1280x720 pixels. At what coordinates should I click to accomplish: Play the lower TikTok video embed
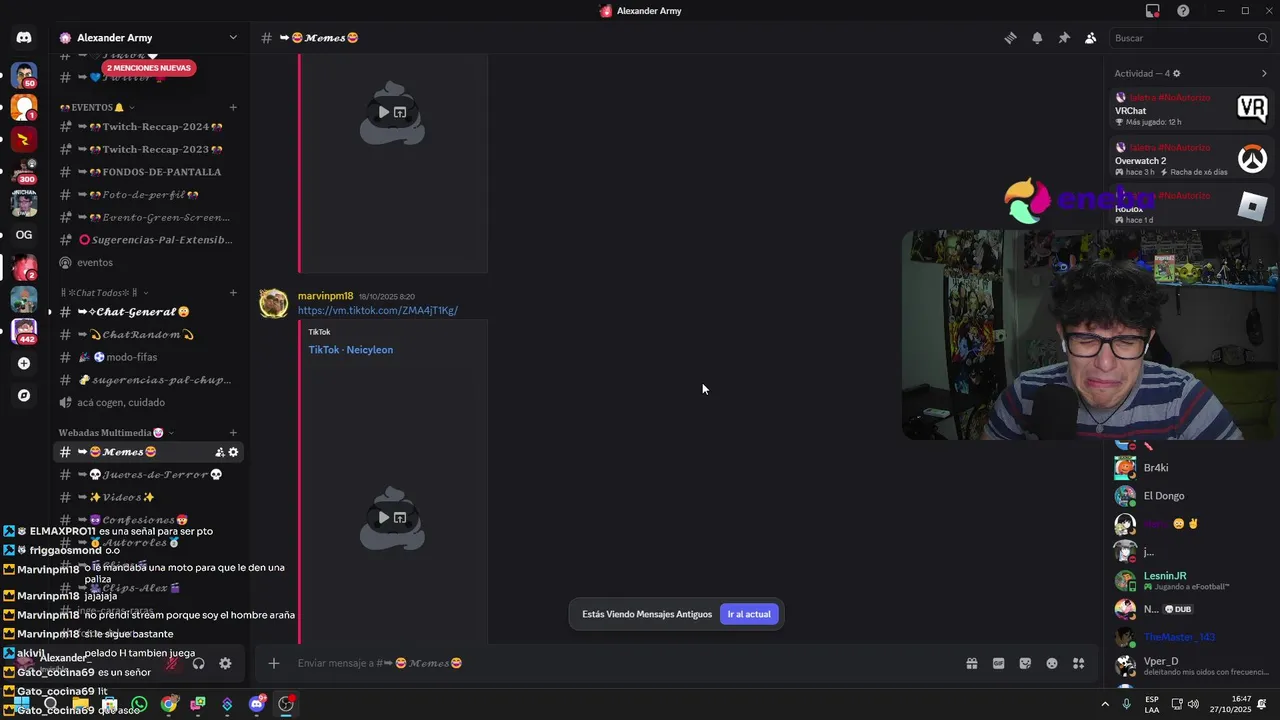click(x=383, y=518)
